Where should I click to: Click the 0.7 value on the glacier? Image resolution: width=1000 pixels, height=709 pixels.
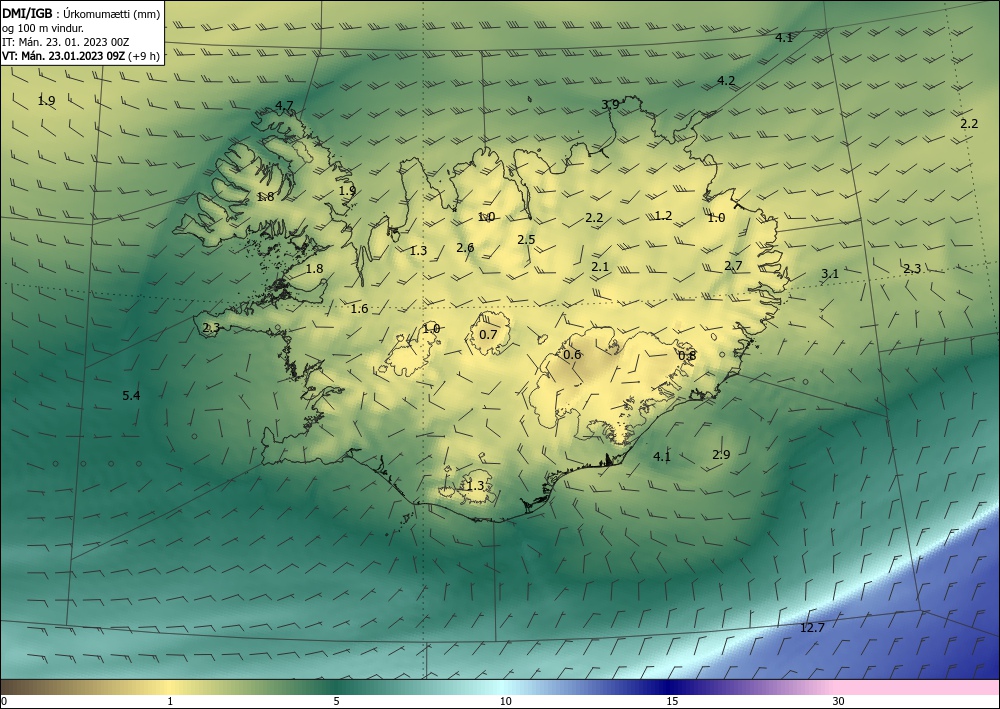488,334
